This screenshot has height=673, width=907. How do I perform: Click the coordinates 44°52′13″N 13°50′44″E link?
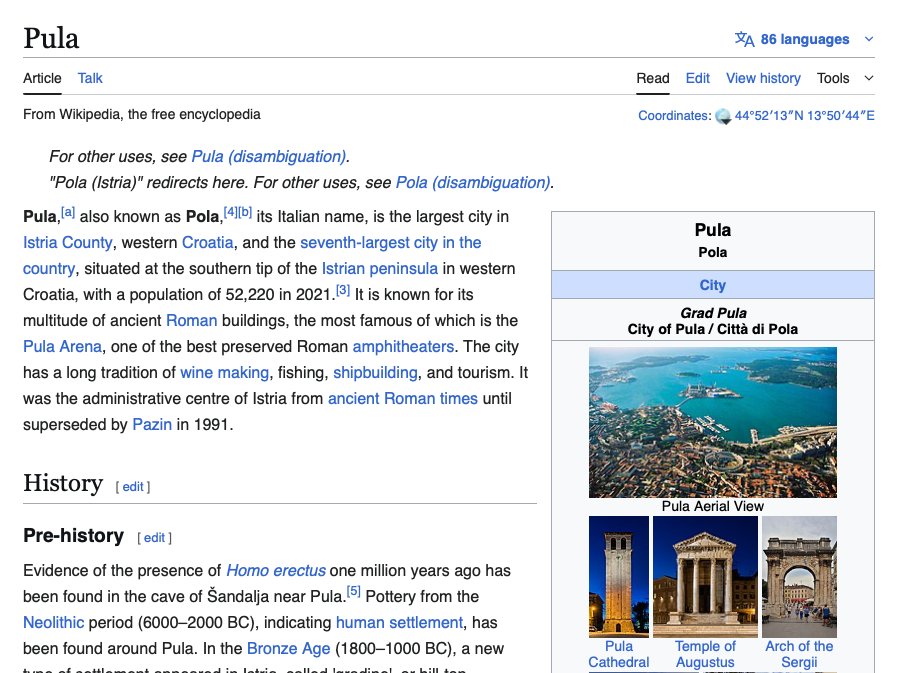(x=805, y=116)
